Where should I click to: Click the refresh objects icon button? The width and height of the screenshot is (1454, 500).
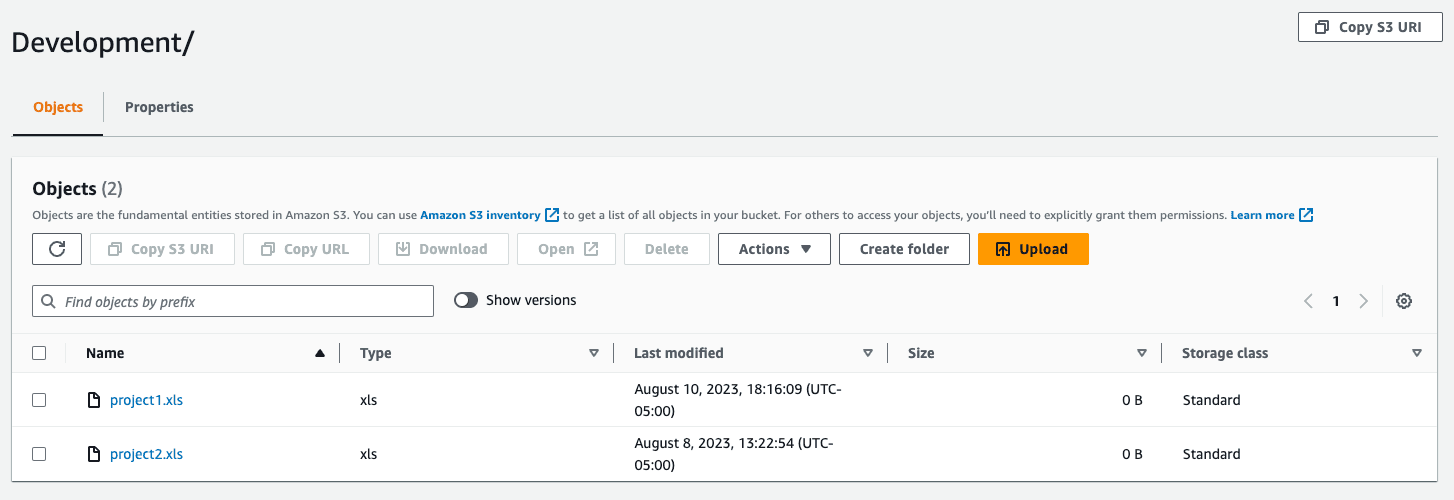click(x=57, y=249)
